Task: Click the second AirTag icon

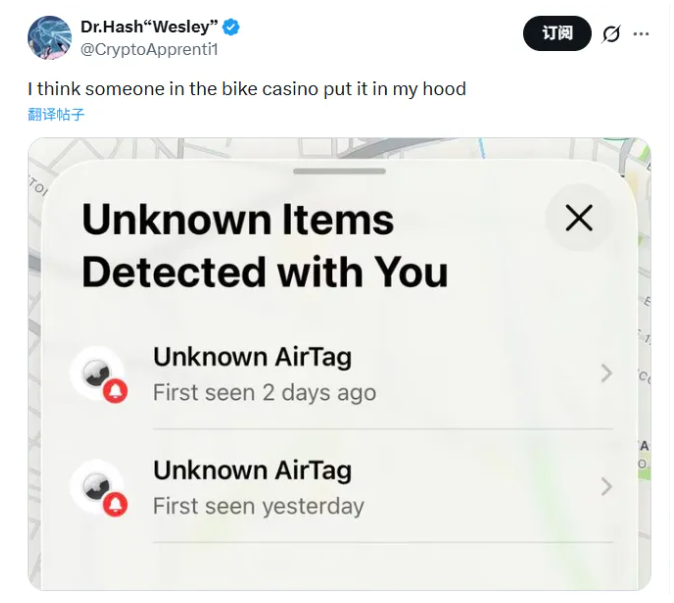Action: click(x=97, y=487)
